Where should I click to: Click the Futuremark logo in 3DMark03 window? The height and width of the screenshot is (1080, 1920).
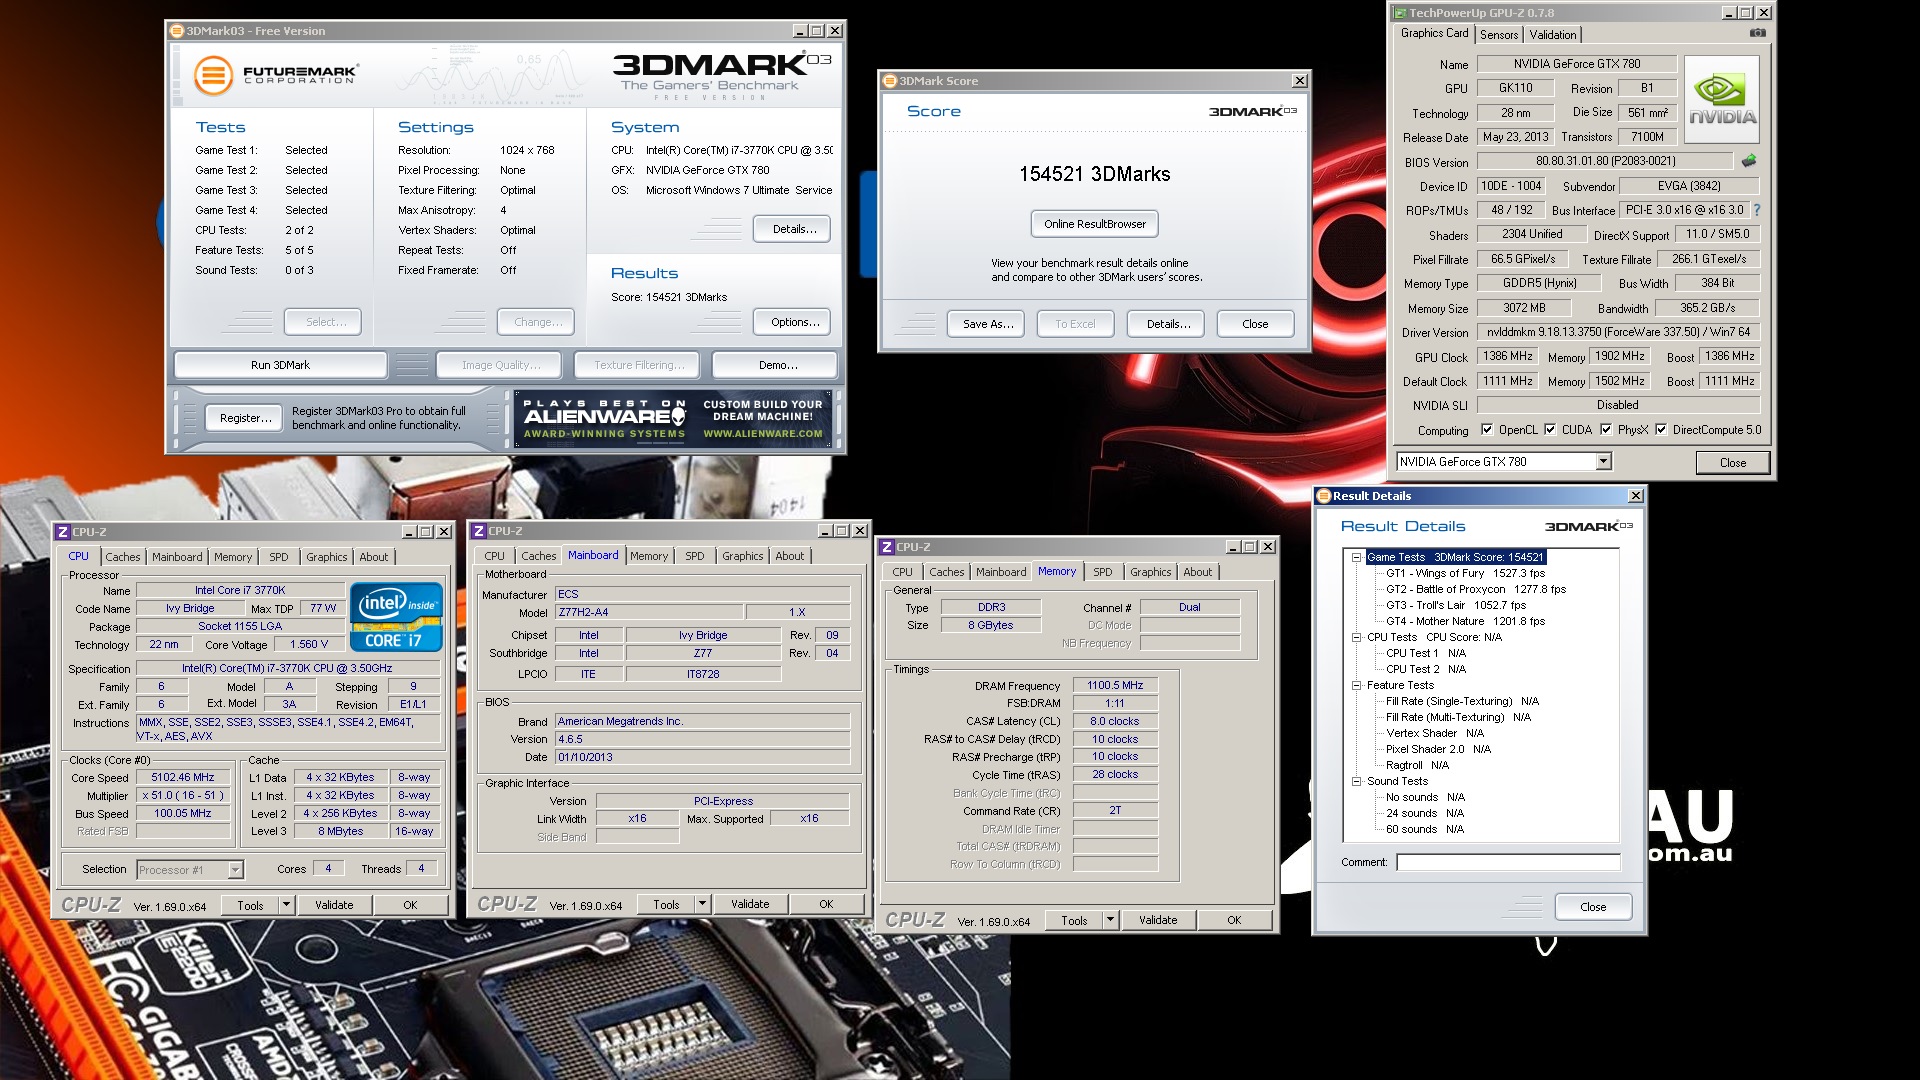click(x=276, y=75)
